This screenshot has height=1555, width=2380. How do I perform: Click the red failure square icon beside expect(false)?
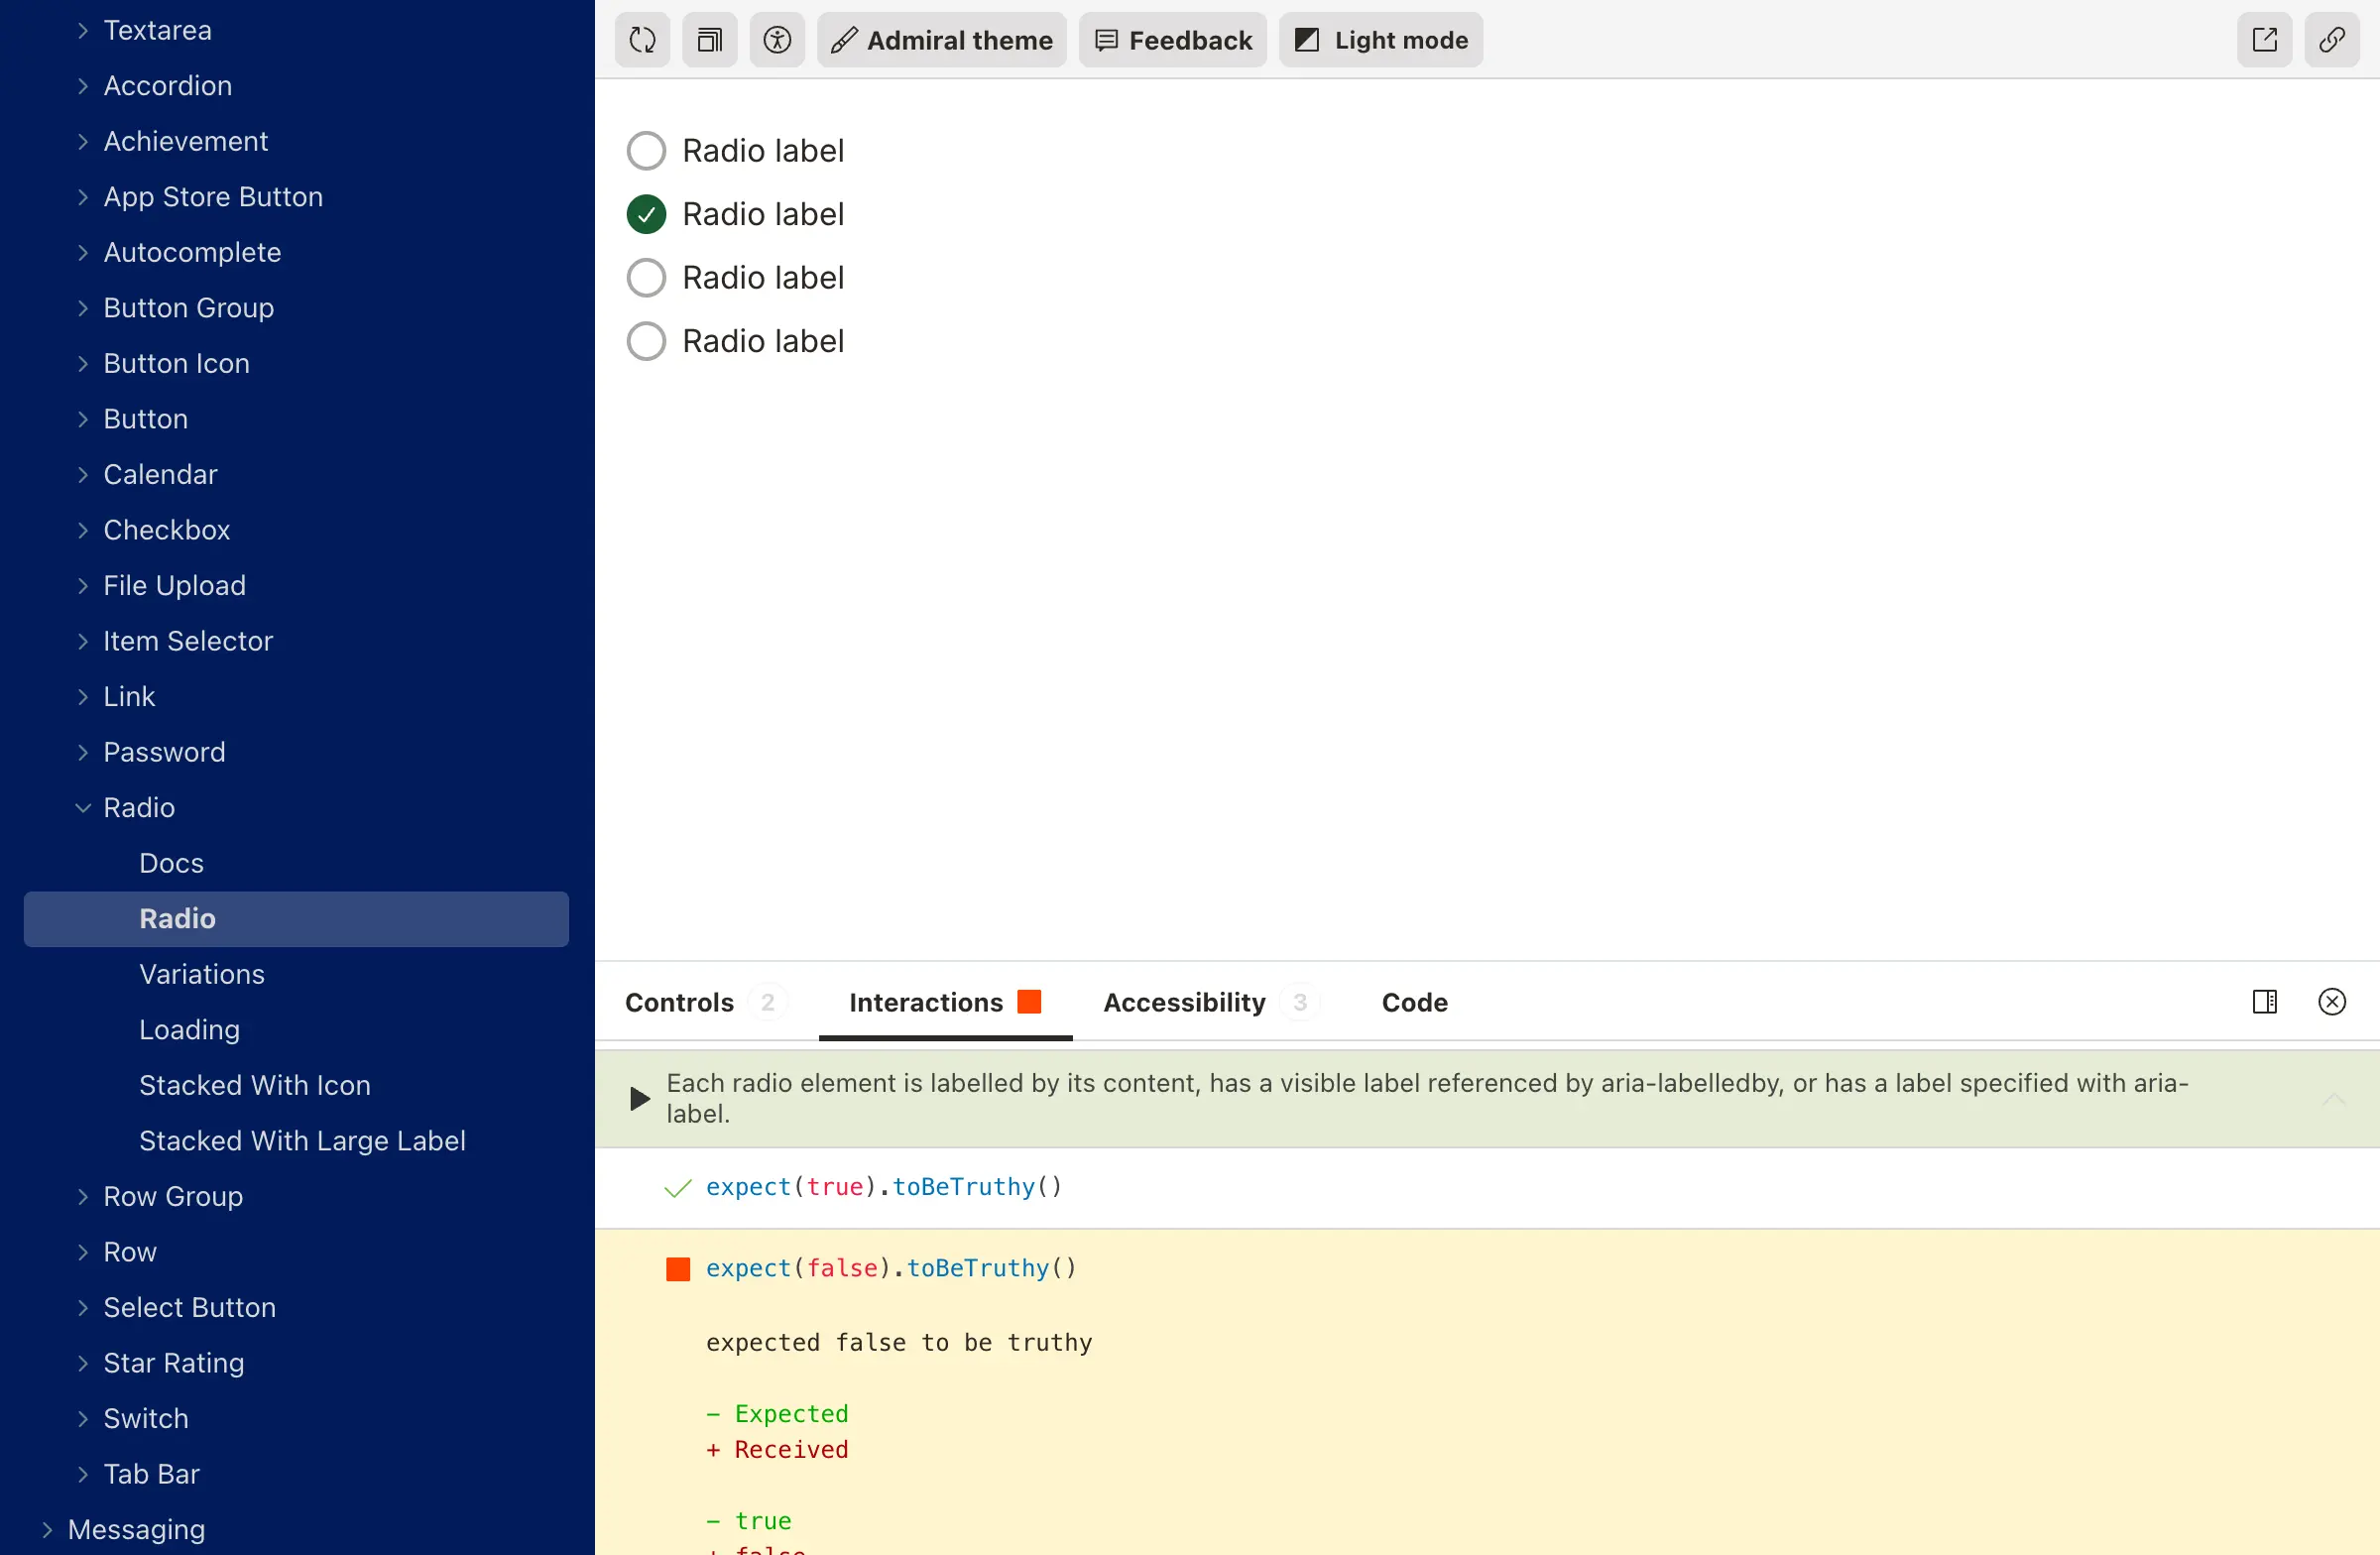coord(678,1269)
